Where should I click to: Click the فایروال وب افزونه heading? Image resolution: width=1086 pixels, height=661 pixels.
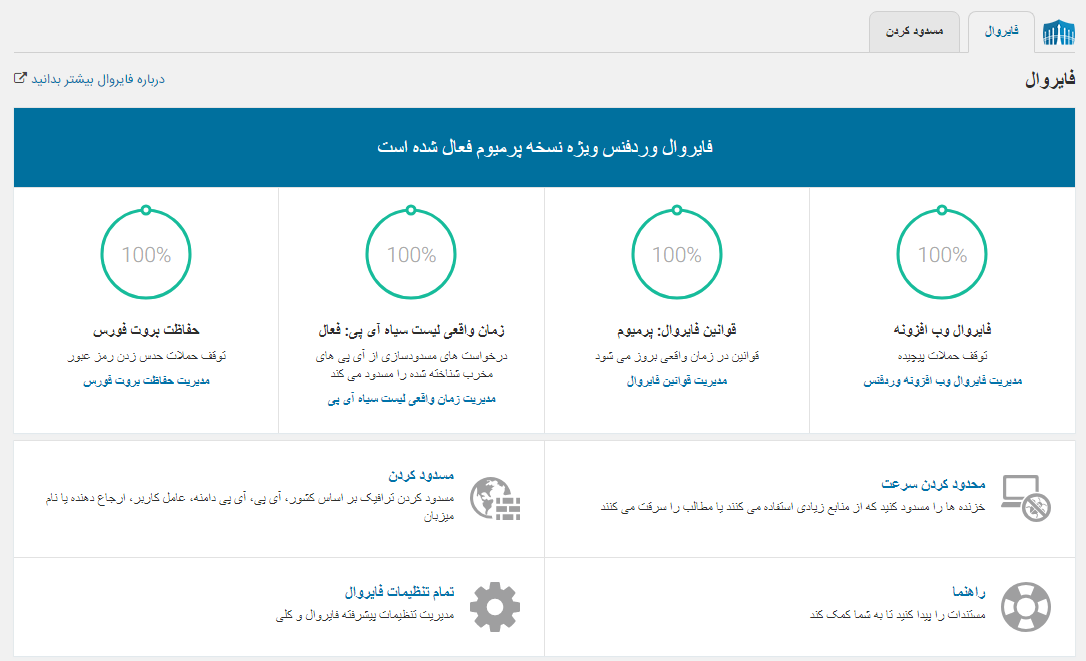coord(942,330)
